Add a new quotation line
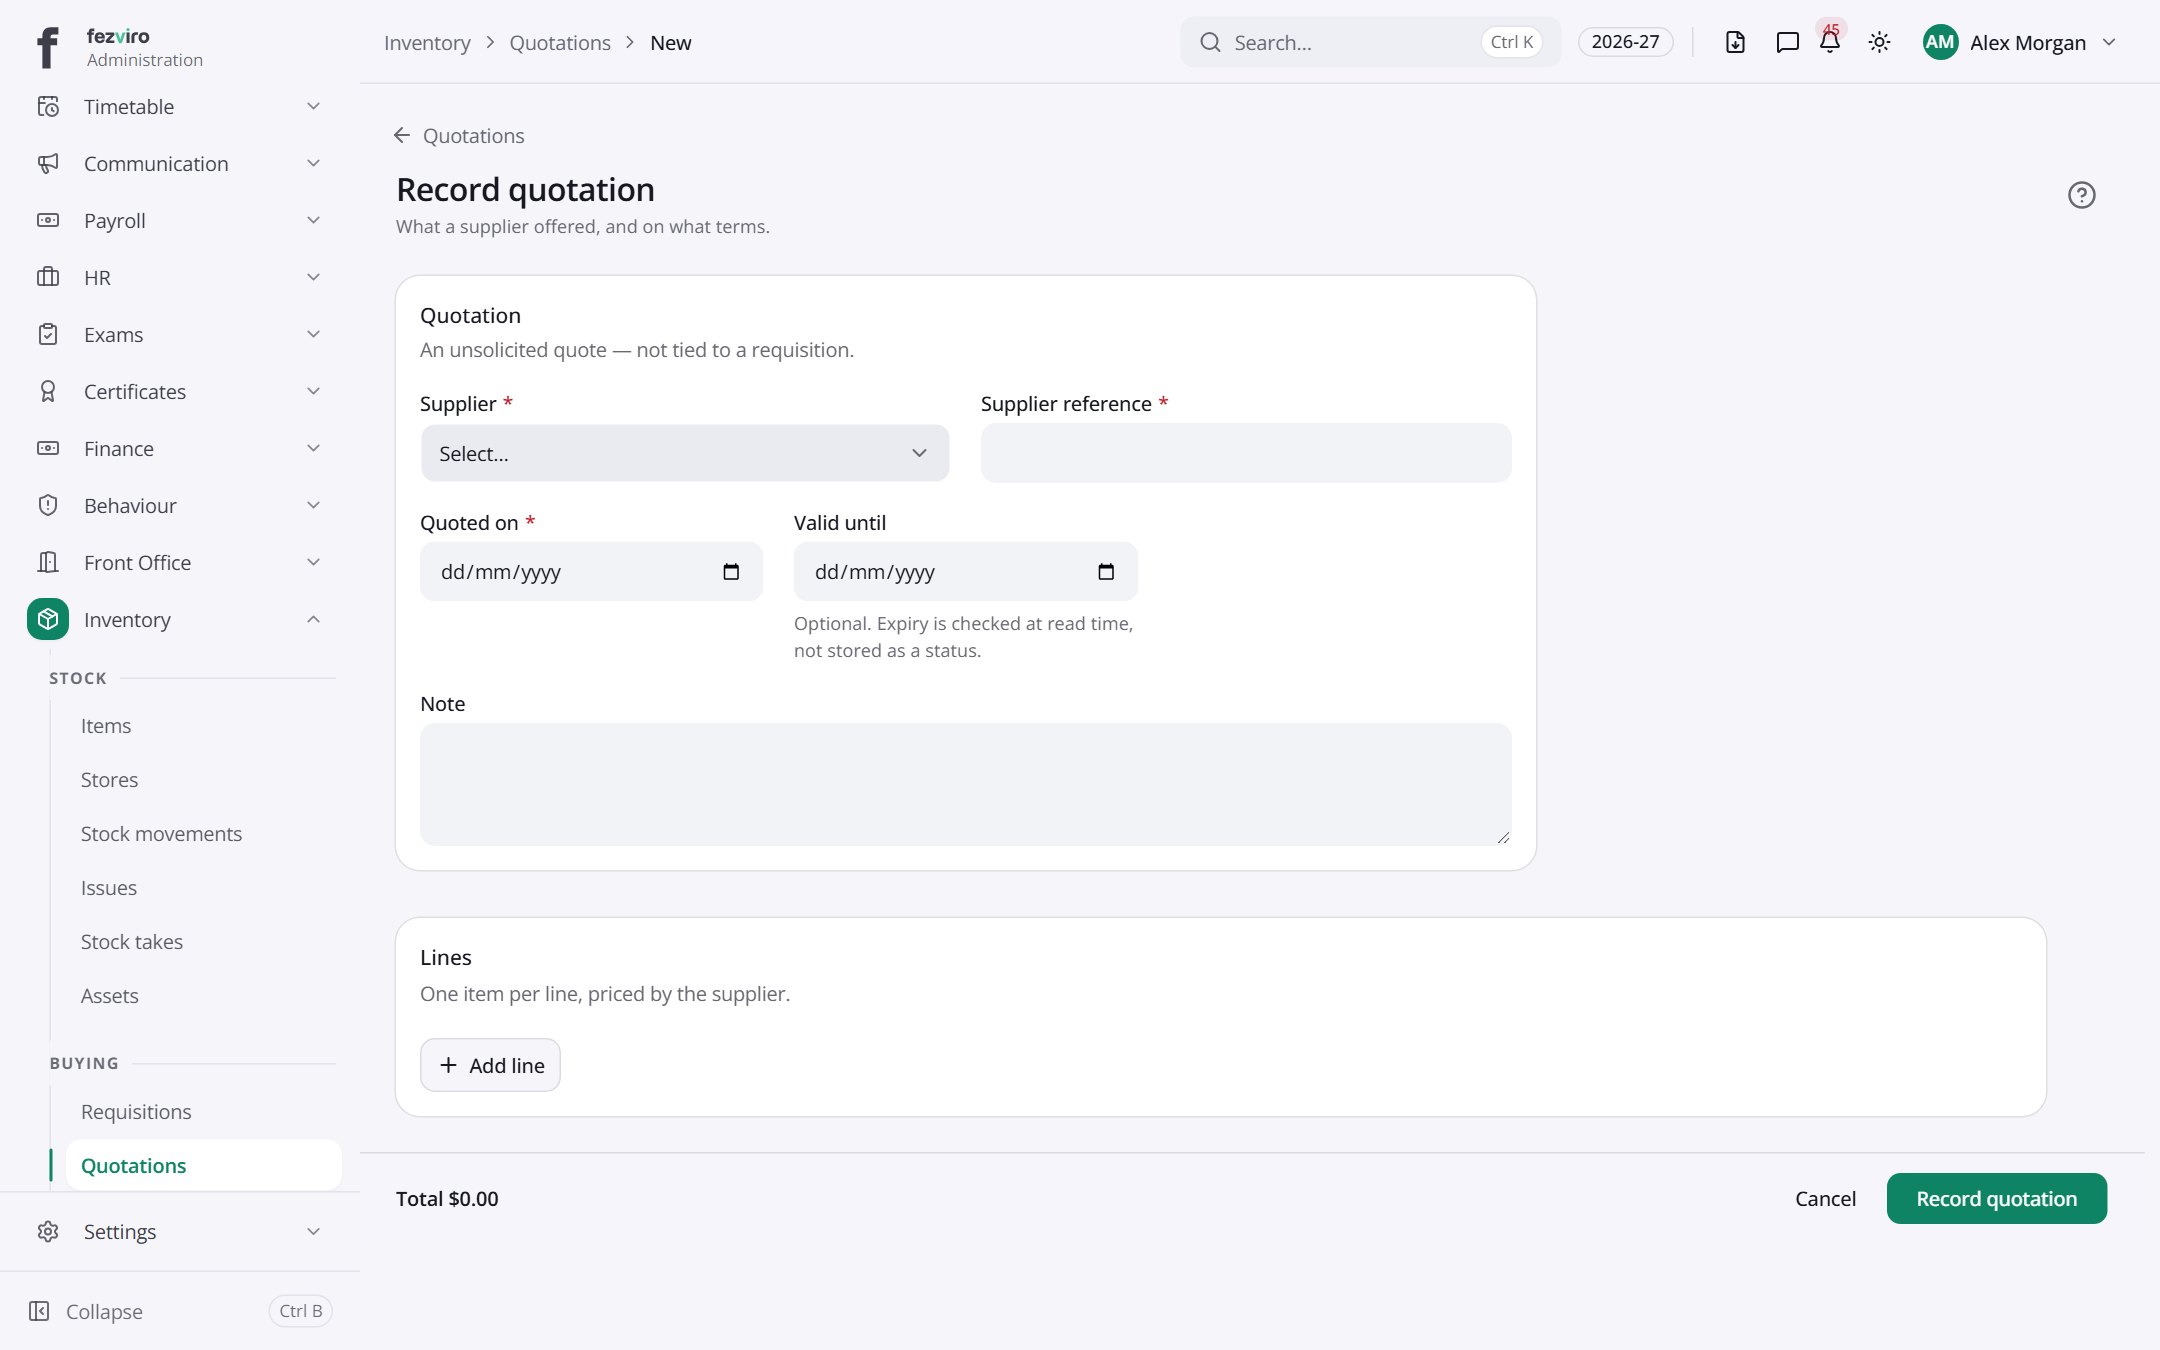The height and width of the screenshot is (1350, 2160). pos(490,1065)
